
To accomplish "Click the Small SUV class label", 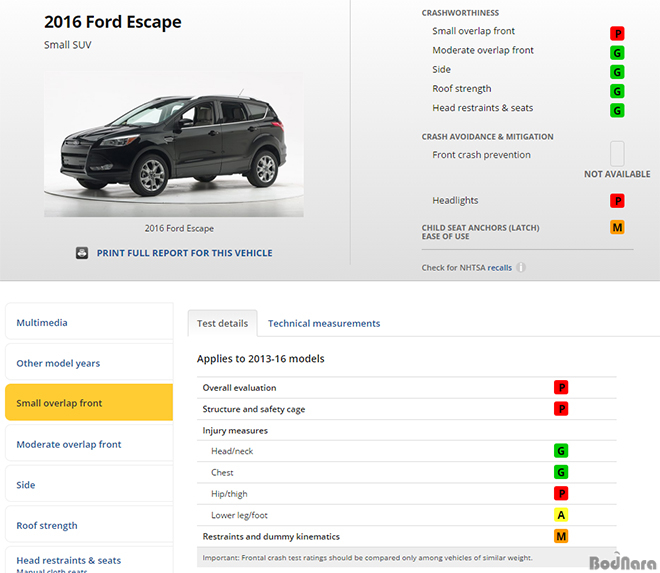I will pyautogui.click(x=68, y=45).
